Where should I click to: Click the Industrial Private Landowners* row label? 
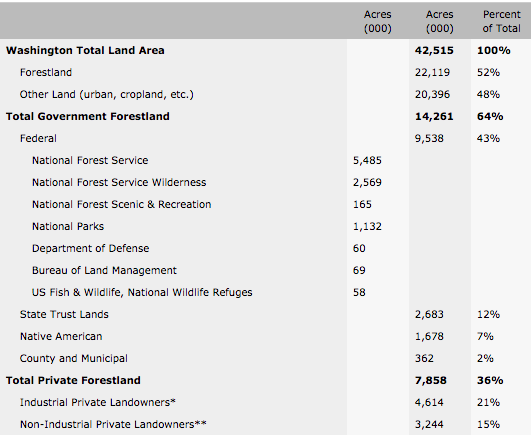(98, 402)
